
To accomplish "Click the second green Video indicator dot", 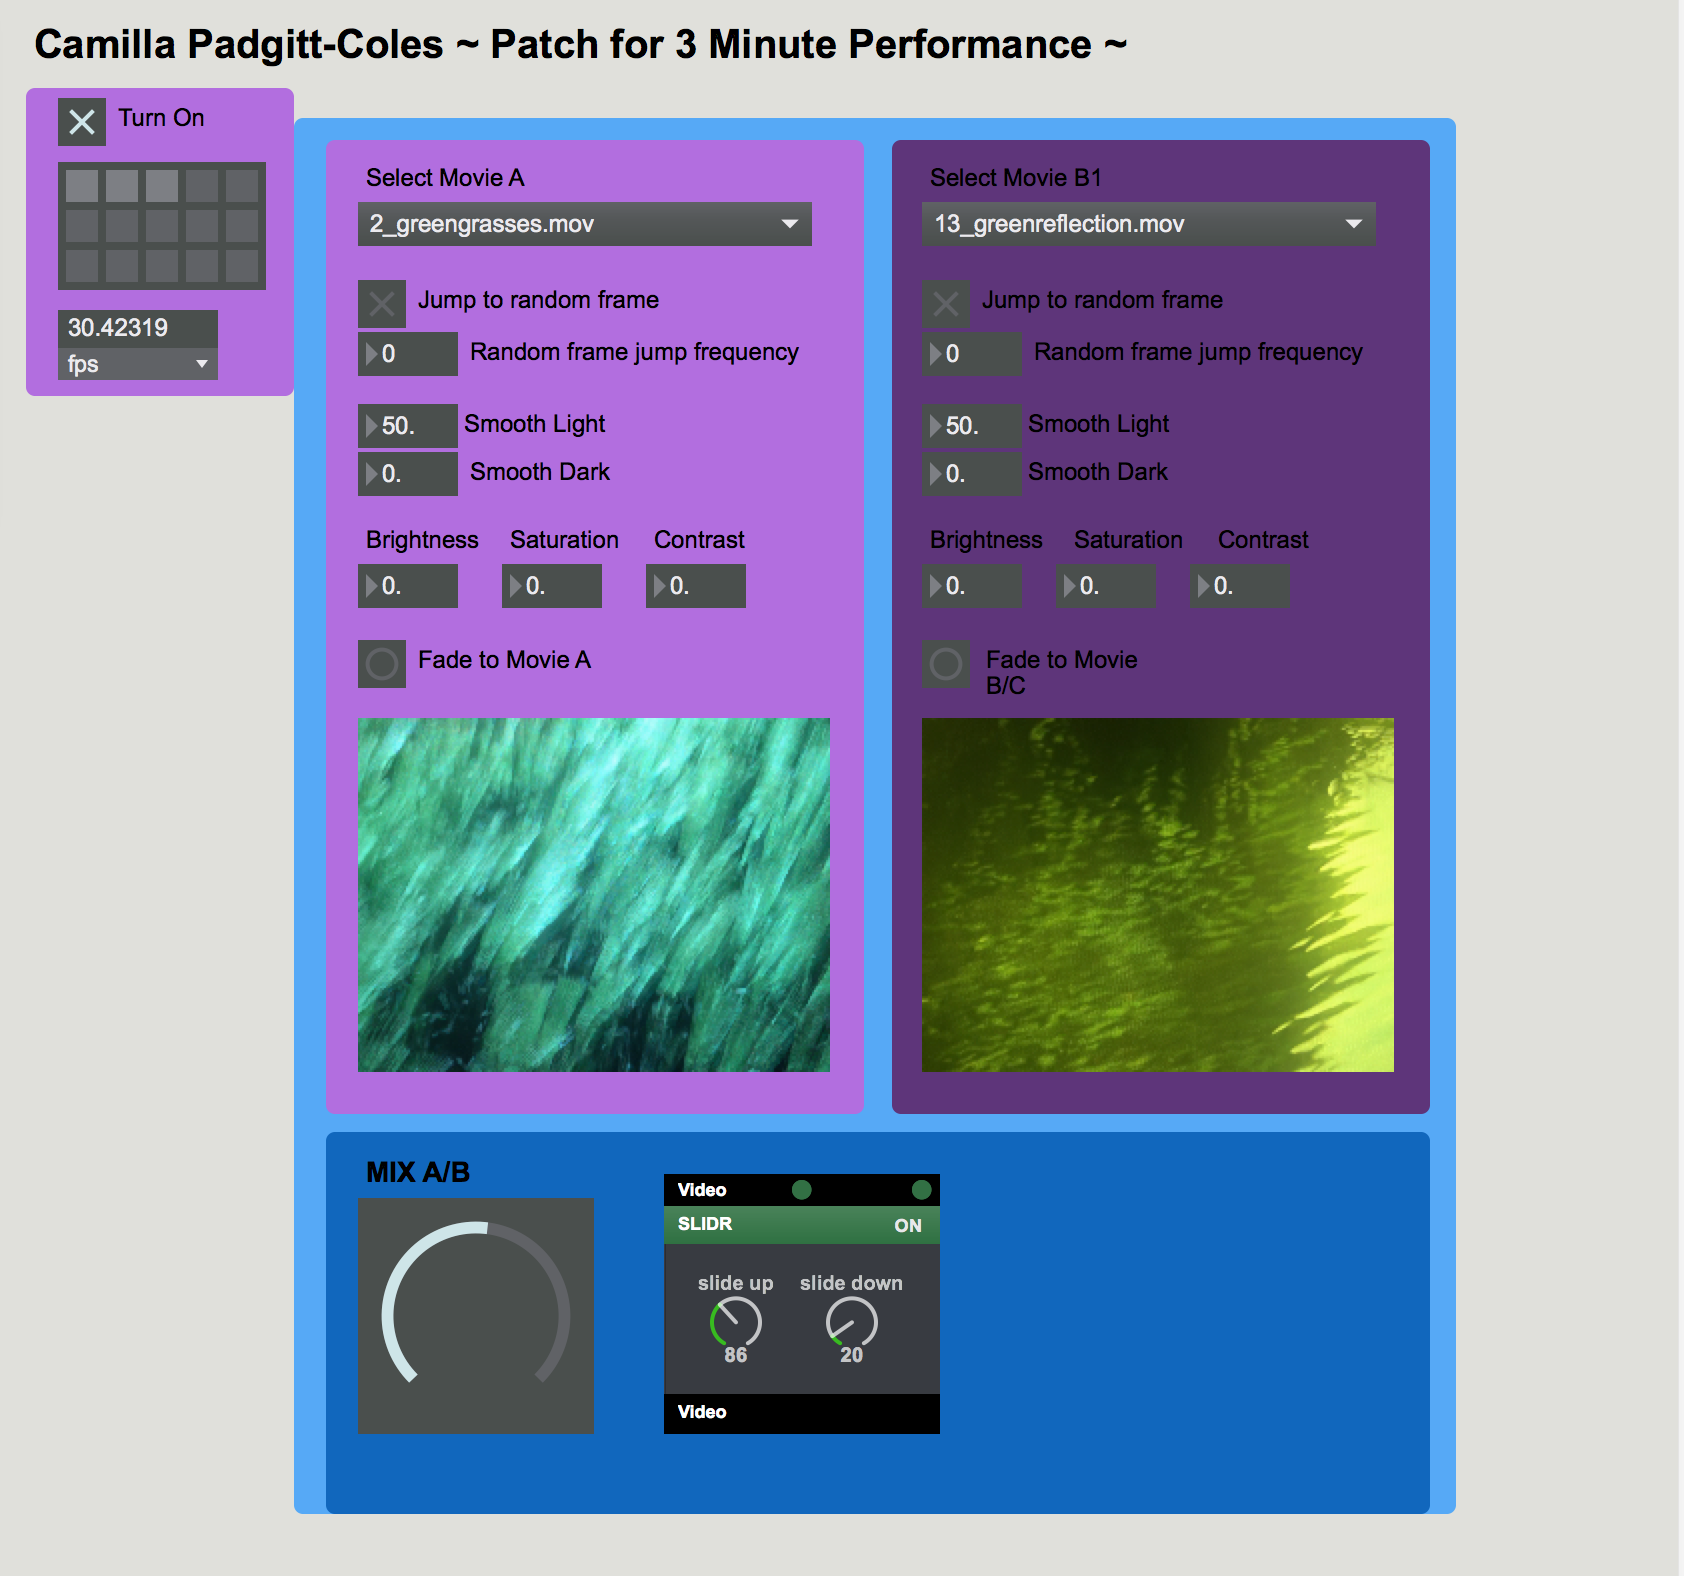I will pos(922,1189).
